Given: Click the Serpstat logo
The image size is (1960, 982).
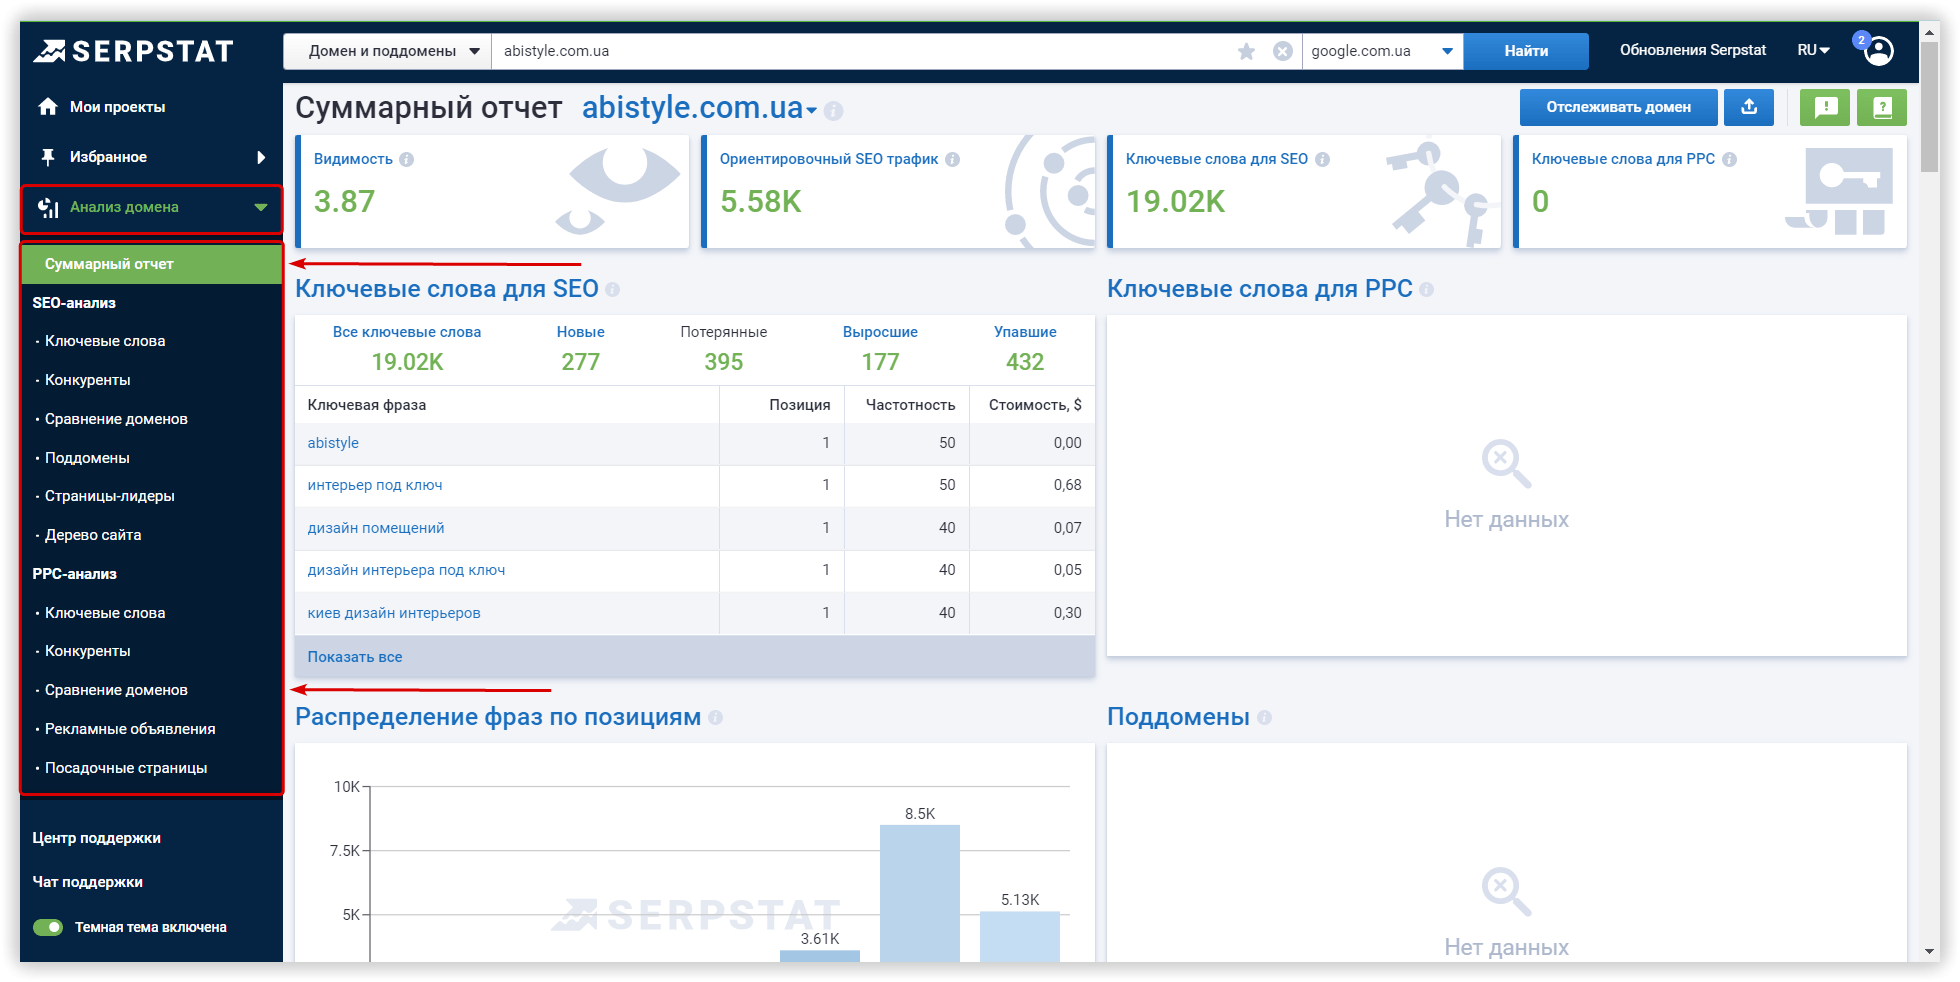Looking at the screenshot, I should point(134,51).
